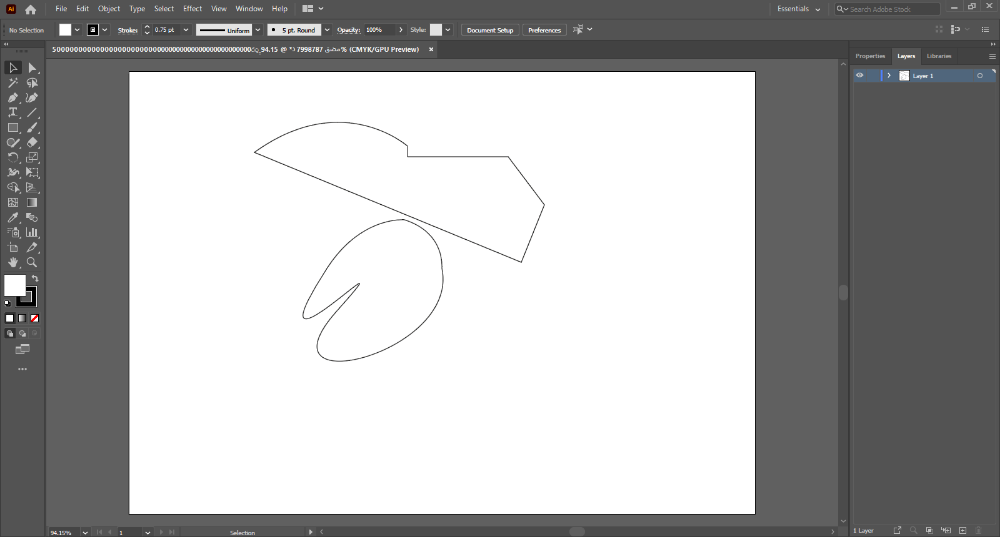
Task: Reset default fill and stroke
Action: tap(8, 303)
